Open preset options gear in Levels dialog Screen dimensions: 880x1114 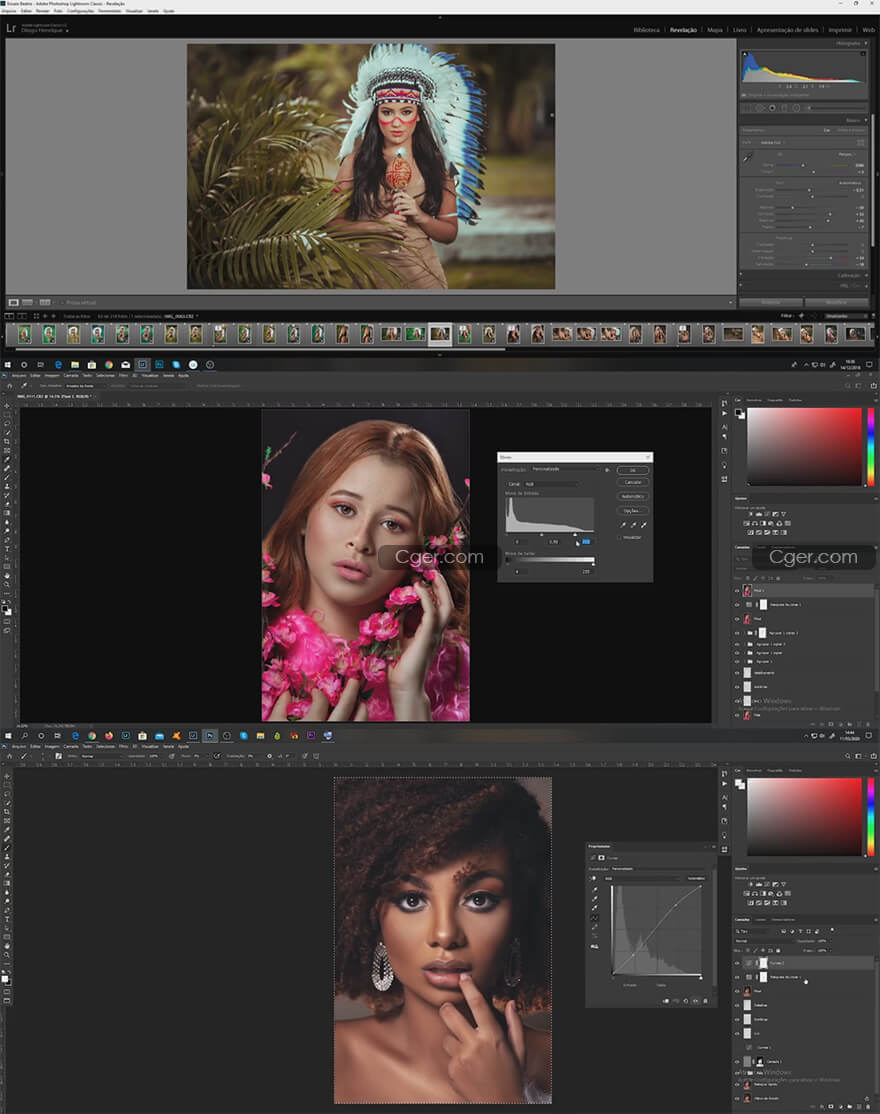[607, 470]
